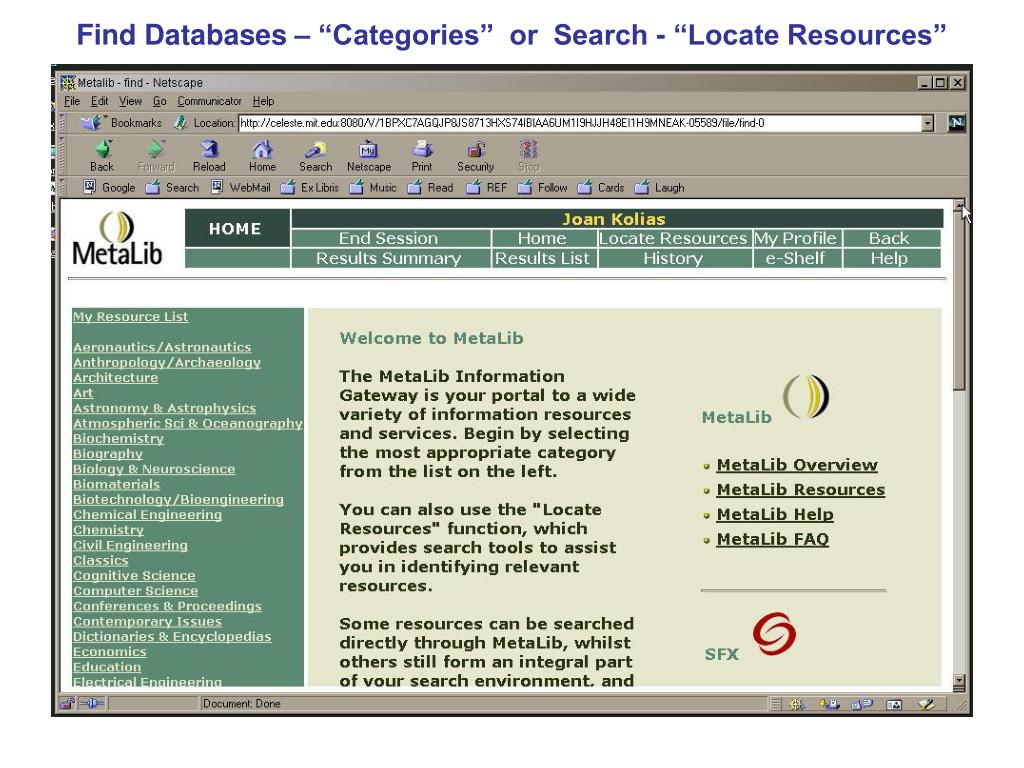
Task: Click the scrollbar down arrow
Action: coord(959,682)
